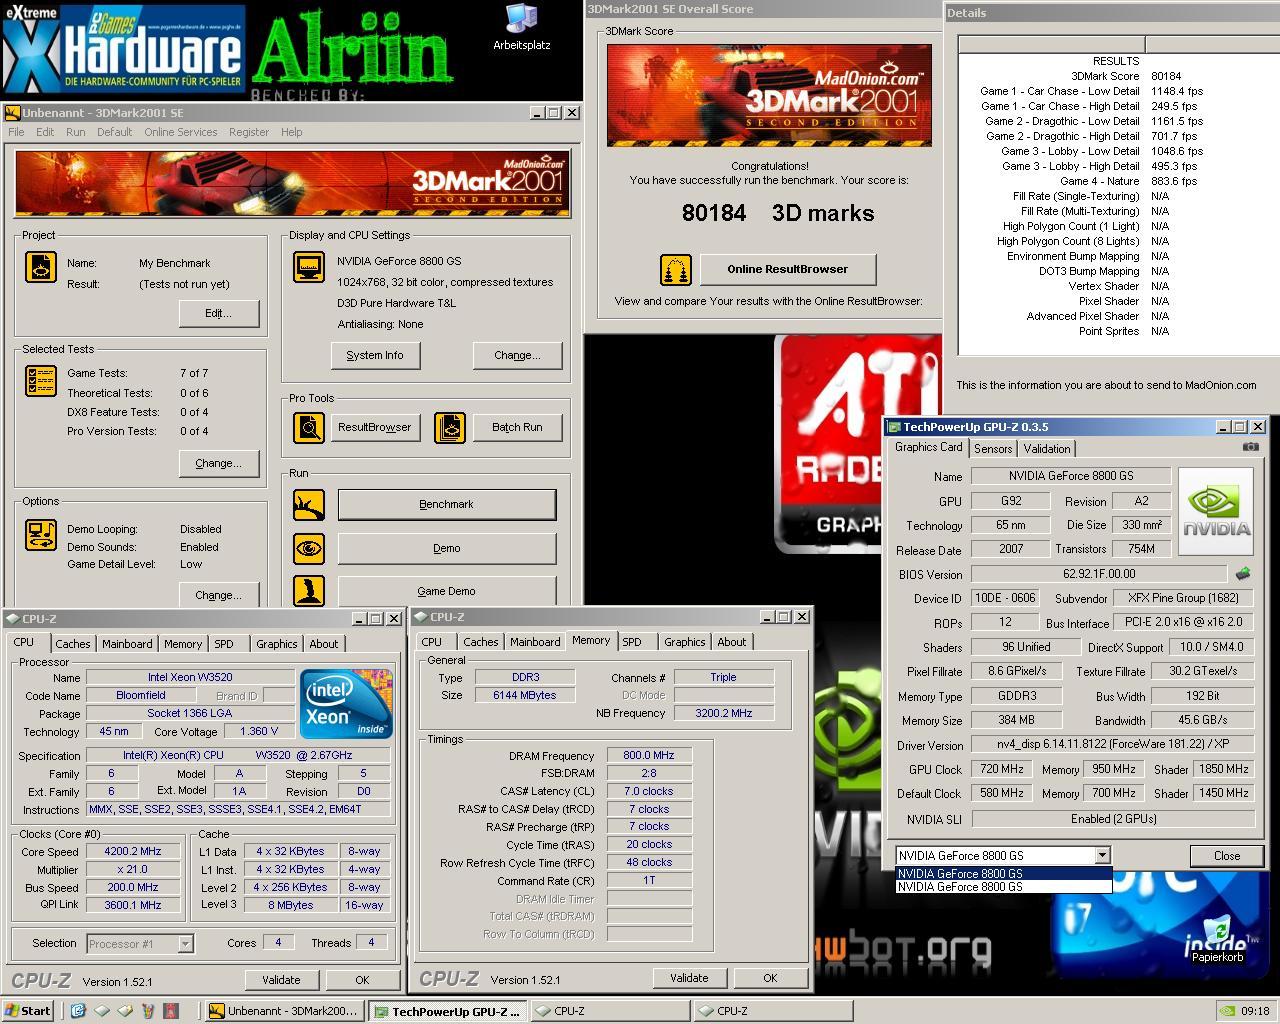Viewport: 1280px width, 1024px height.
Task: Switch to Graphics tab in Memory CPU-Z window
Action: [684, 642]
